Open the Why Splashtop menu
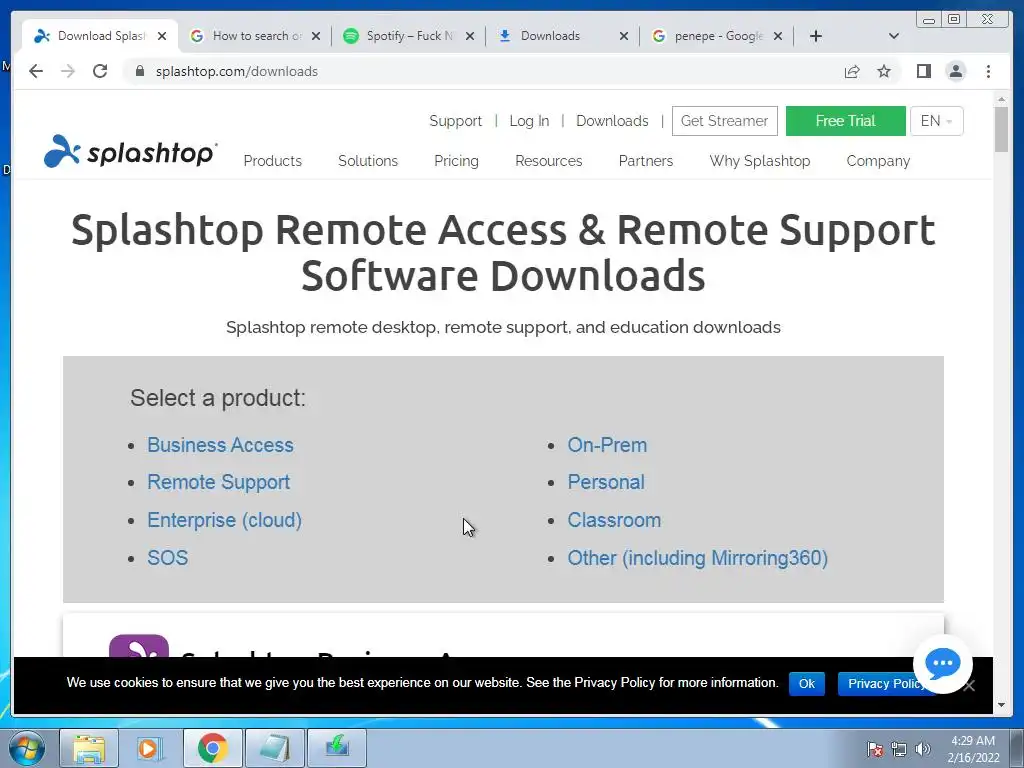Image resolution: width=1024 pixels, height=768 pixels. click(x=760, y=161)
